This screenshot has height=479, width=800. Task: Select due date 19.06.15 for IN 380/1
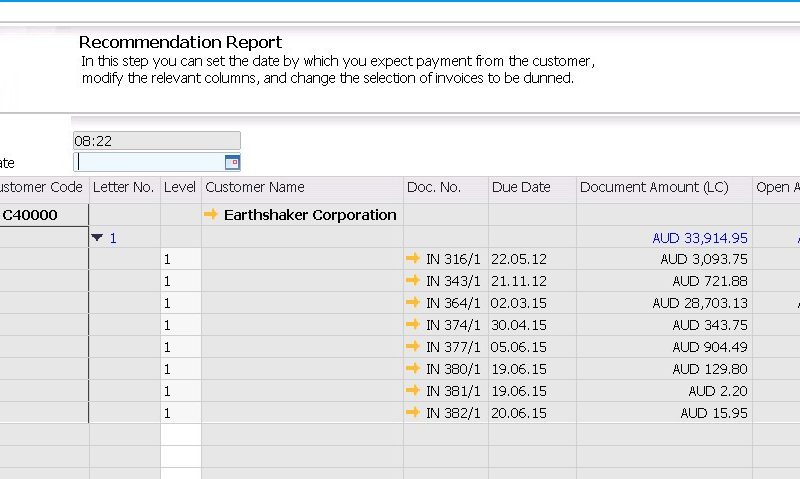point(519,369)
